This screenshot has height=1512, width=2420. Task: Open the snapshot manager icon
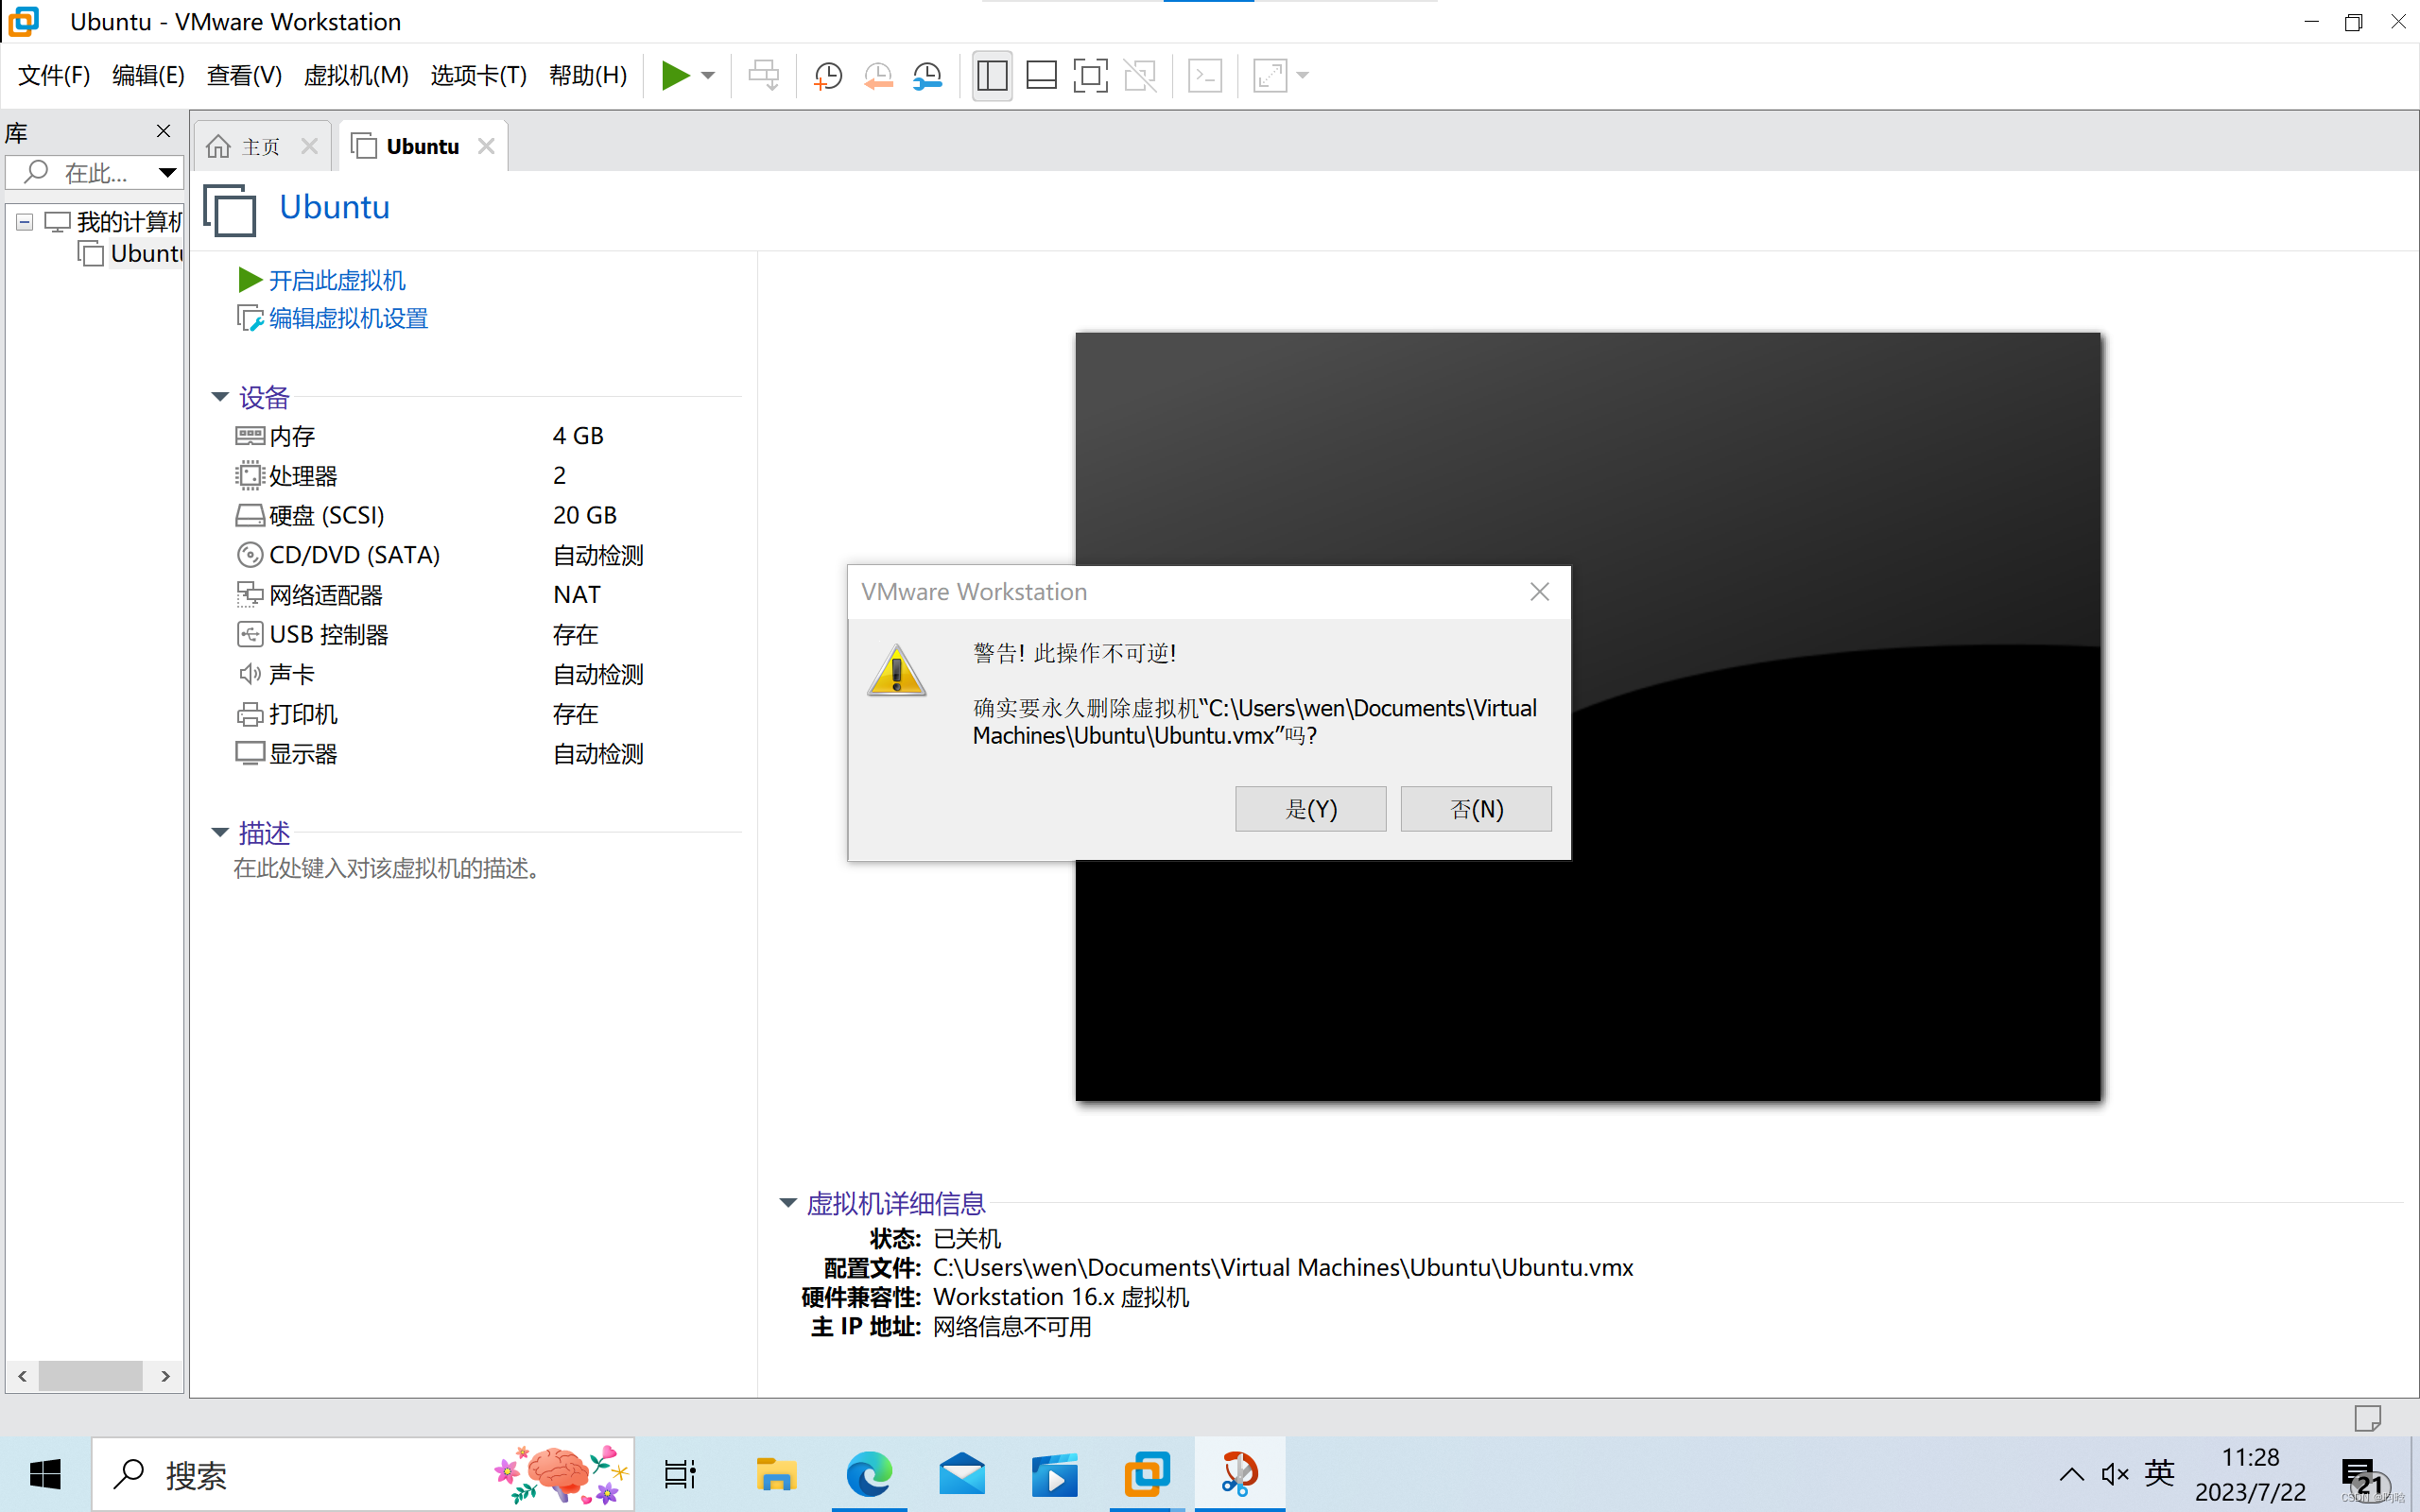[x=927, y=75]
